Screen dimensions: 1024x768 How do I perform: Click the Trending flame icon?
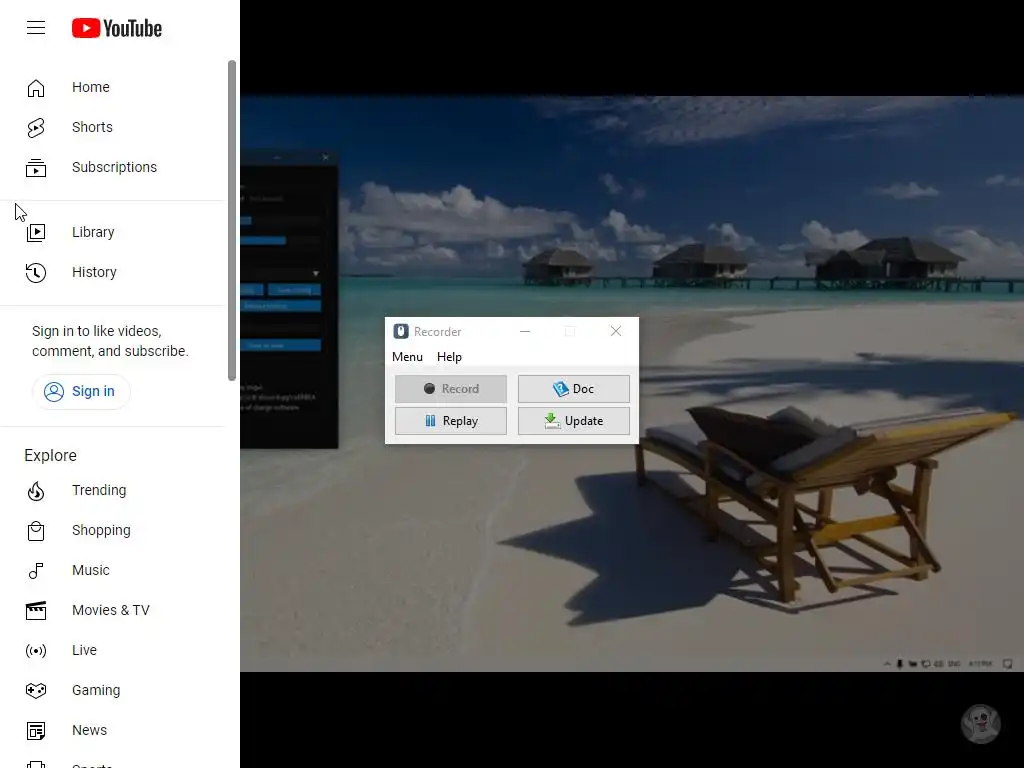(x=36, y=490)
